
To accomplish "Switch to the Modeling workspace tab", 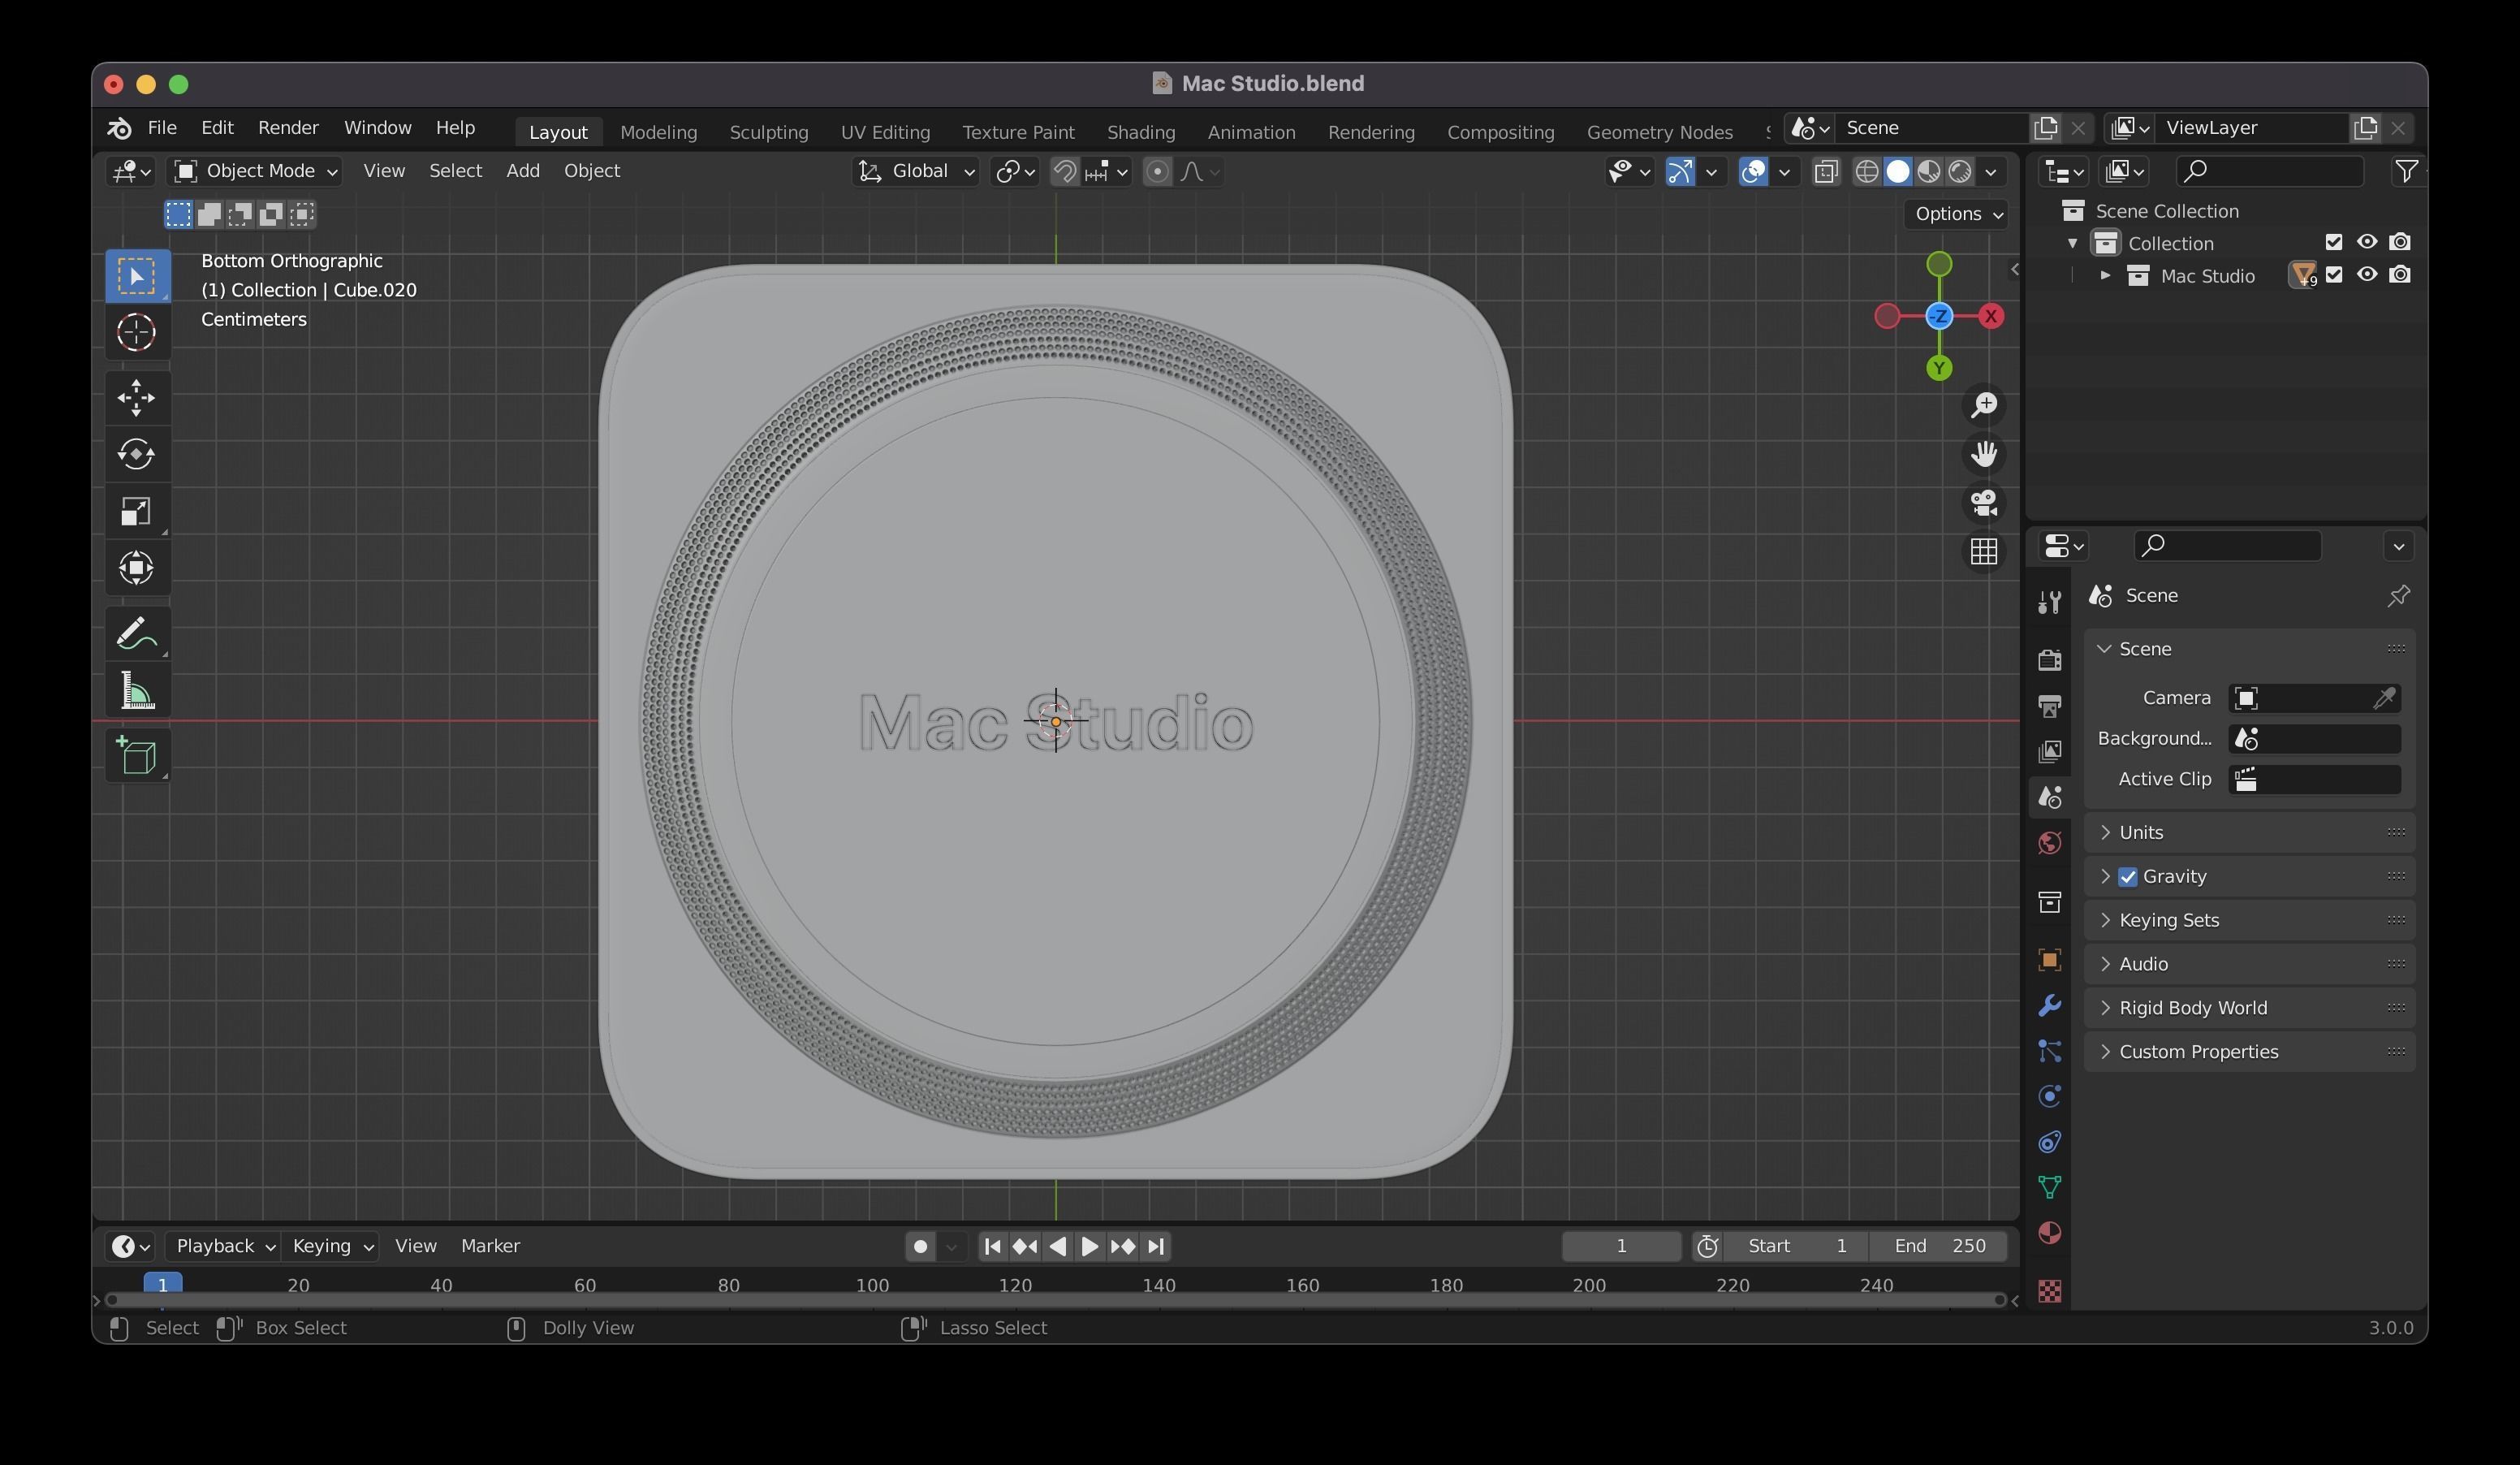I will tap(658, 132).
